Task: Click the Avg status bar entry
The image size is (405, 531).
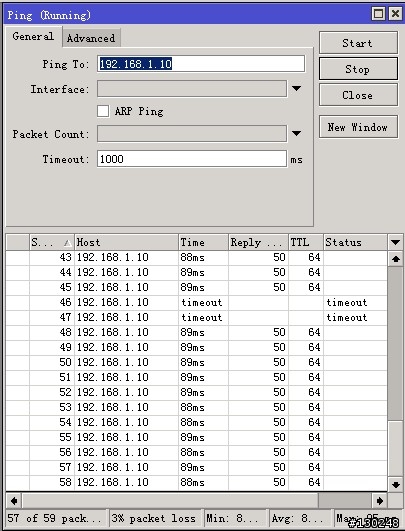Action: 300,518
